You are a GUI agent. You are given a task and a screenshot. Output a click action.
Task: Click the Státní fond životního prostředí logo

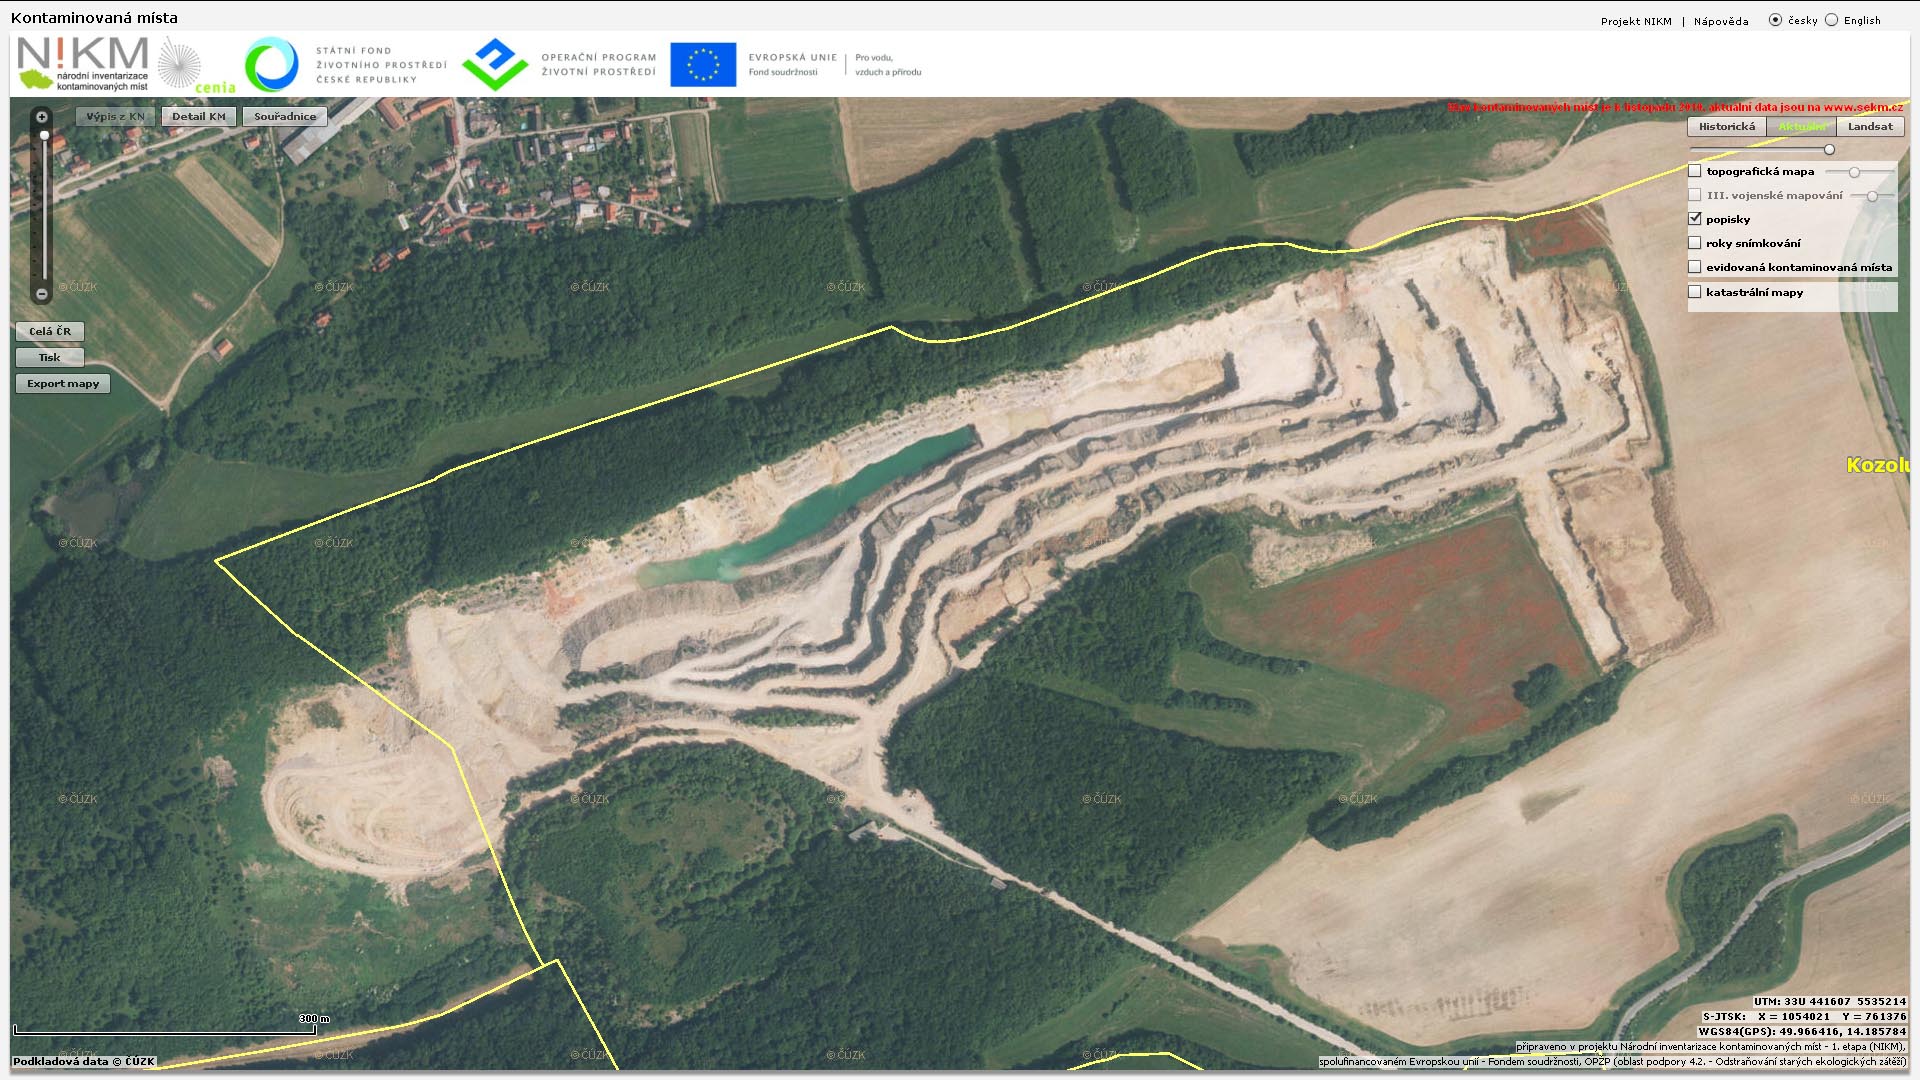click(x=272, y=64)
